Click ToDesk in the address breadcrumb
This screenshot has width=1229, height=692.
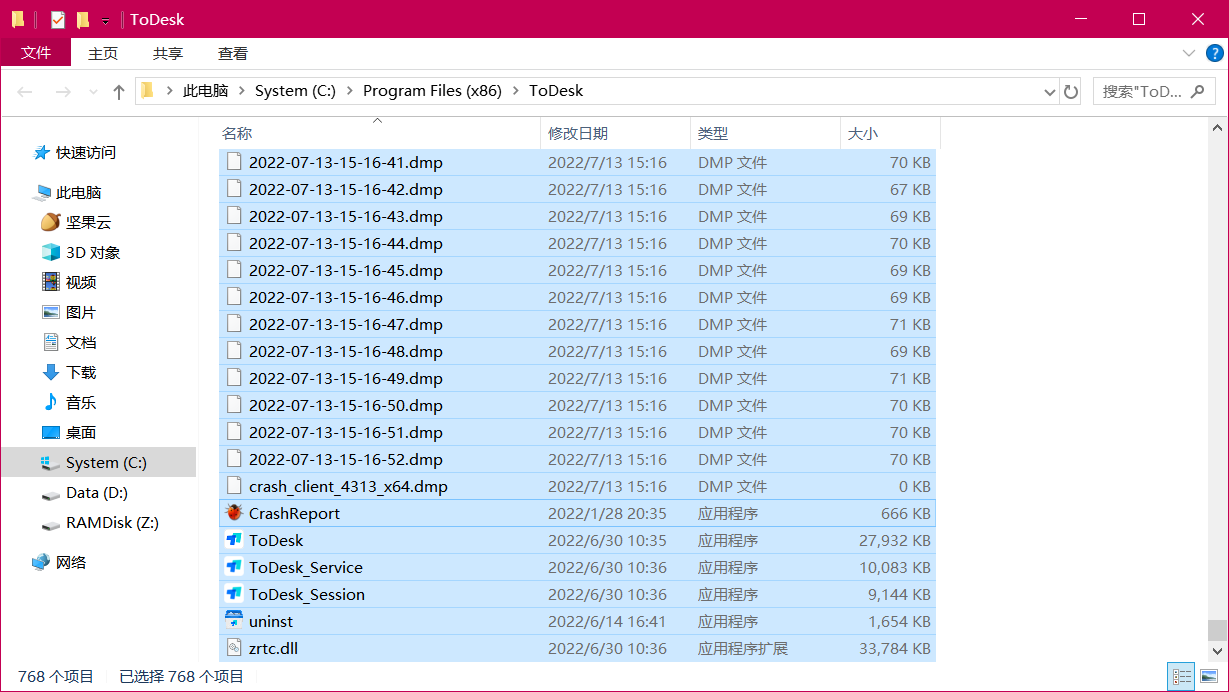tap(556, 91)
